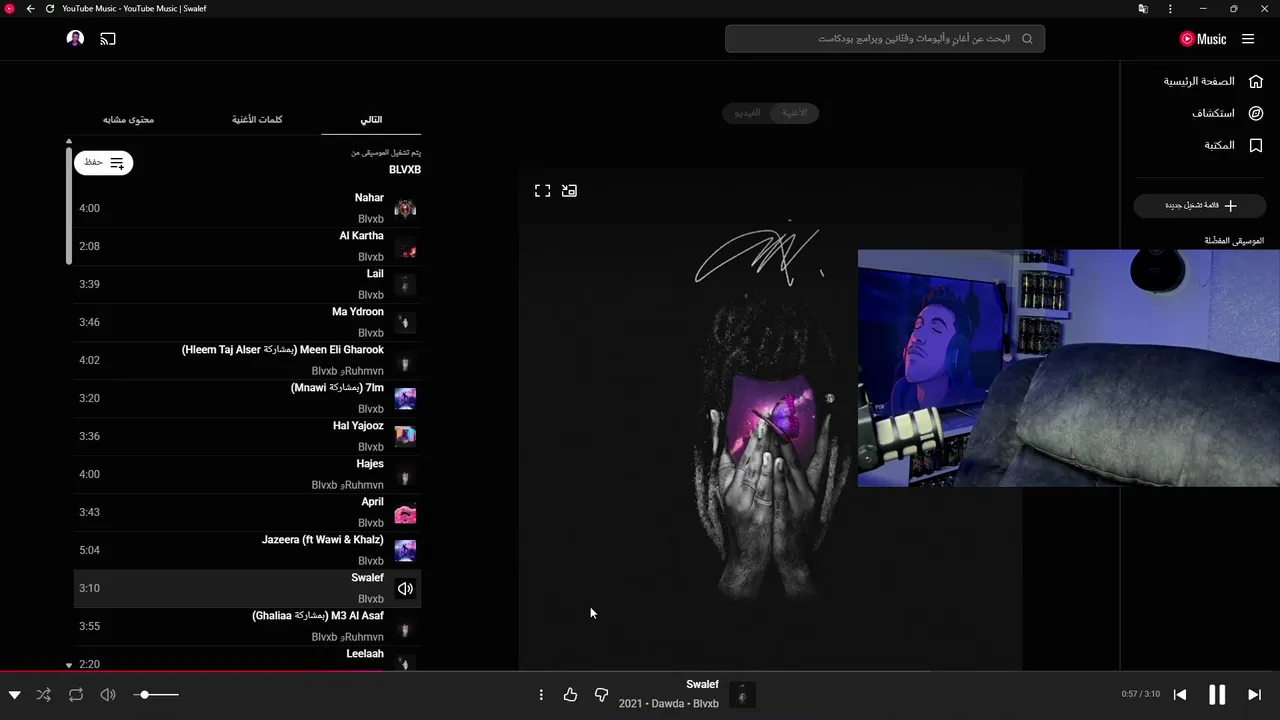Screen dimensions: 1280x720
Task: Open the التالي (Up next) tab
Action: tap(371, 120)
